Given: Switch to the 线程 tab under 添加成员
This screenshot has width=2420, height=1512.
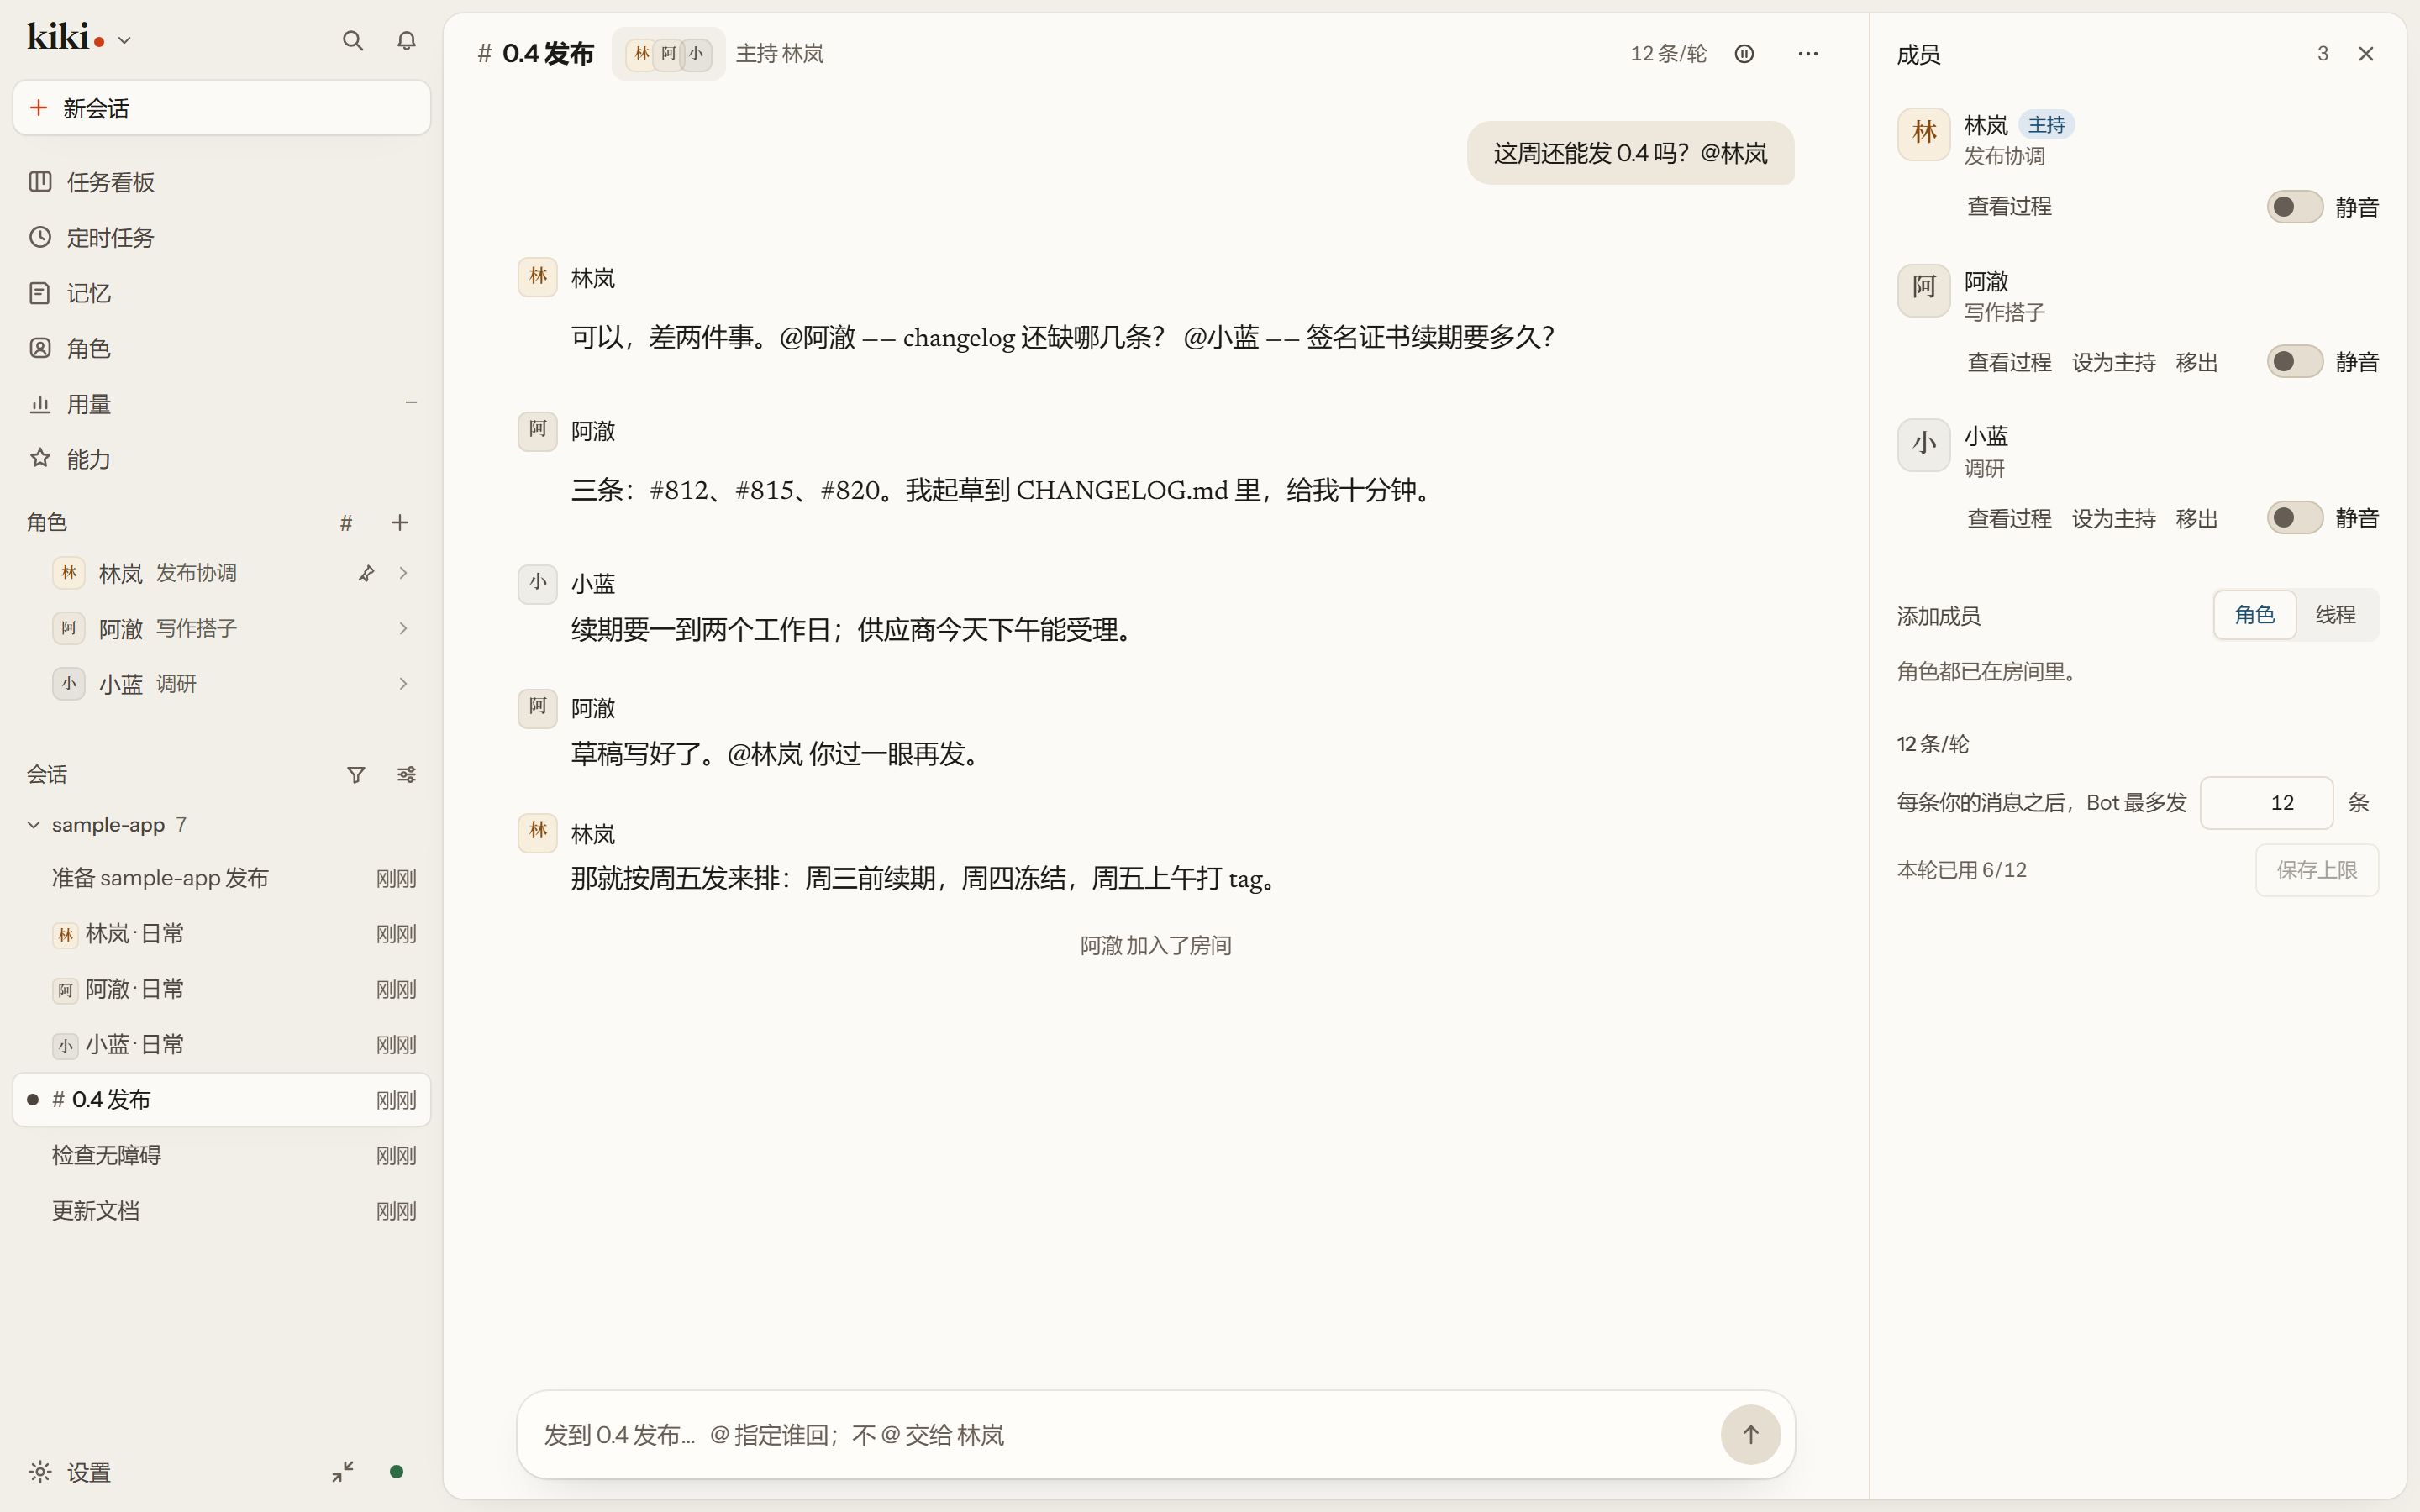Looking at the screenshot, I should coord(2335,615).
